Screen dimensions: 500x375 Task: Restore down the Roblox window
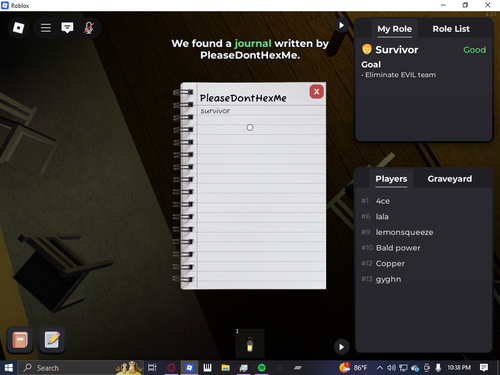[x=465, y=5]
